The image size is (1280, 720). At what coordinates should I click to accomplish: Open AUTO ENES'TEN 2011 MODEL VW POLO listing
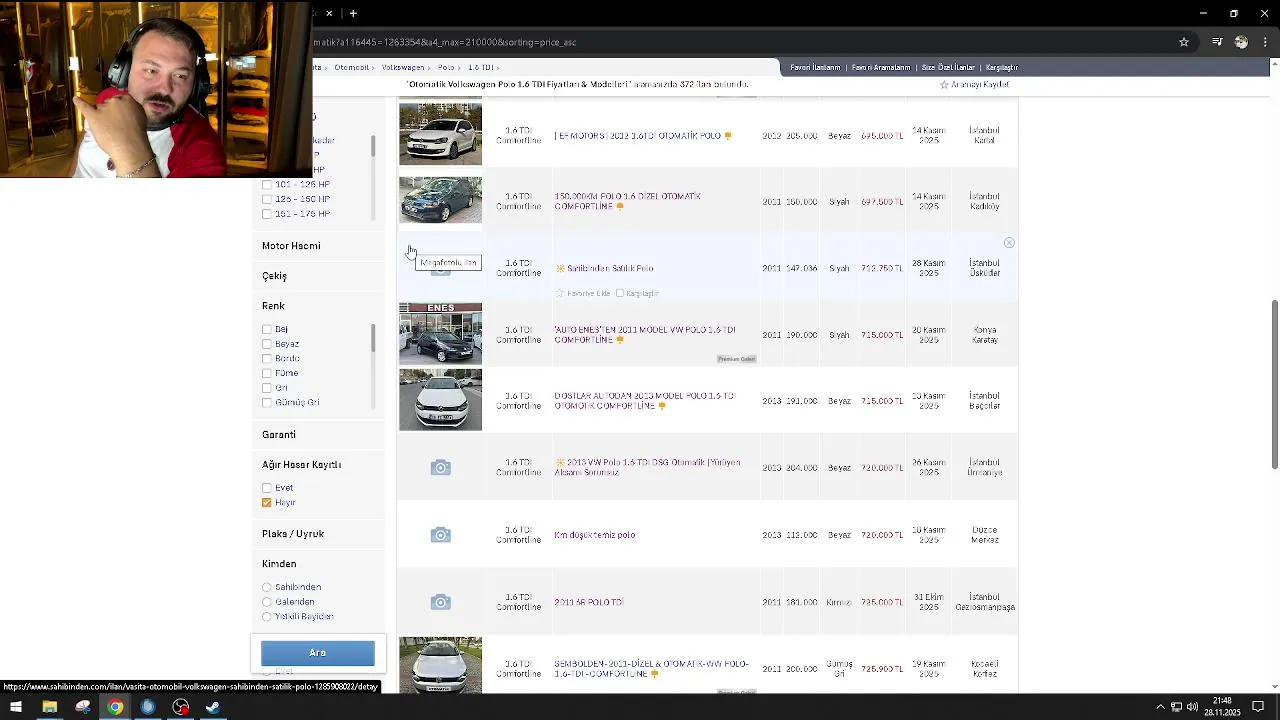[x=645, y=334]
